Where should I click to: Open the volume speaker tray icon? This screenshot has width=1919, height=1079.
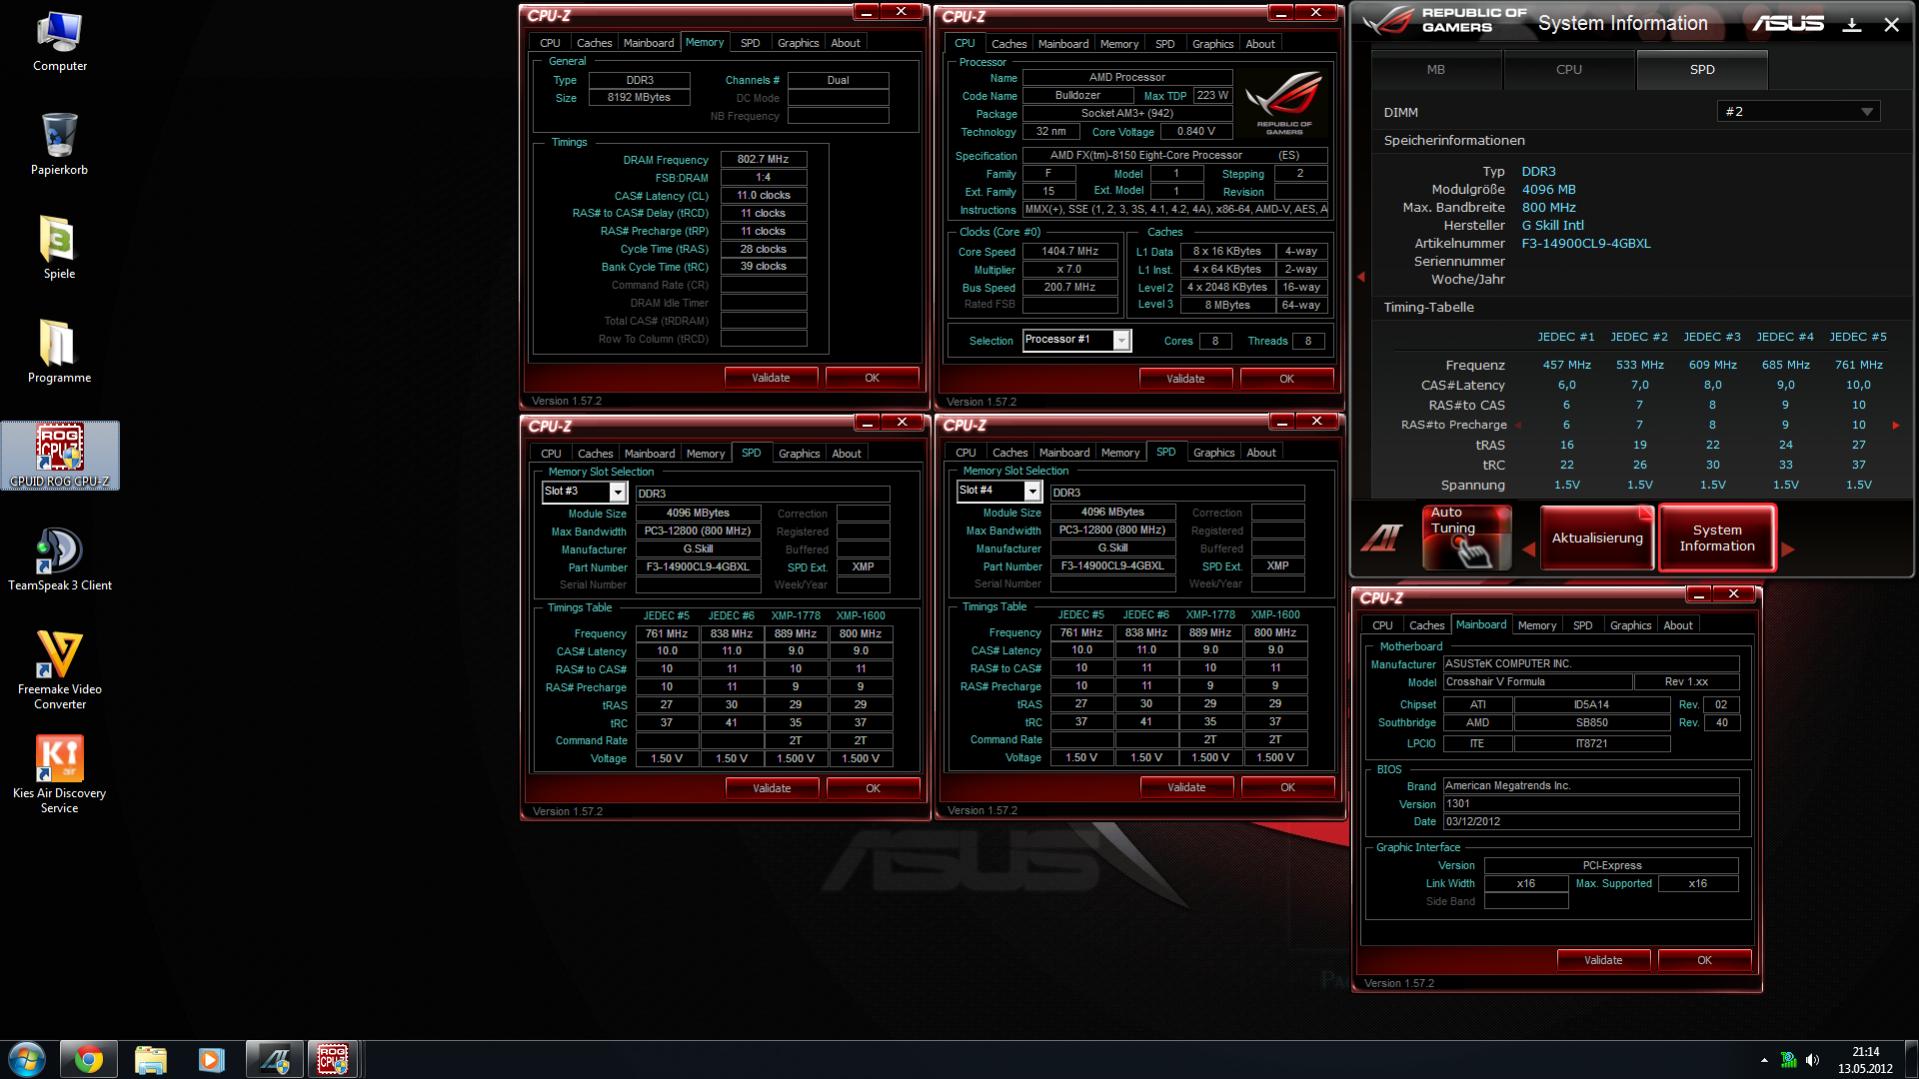pos(1813,1060)
